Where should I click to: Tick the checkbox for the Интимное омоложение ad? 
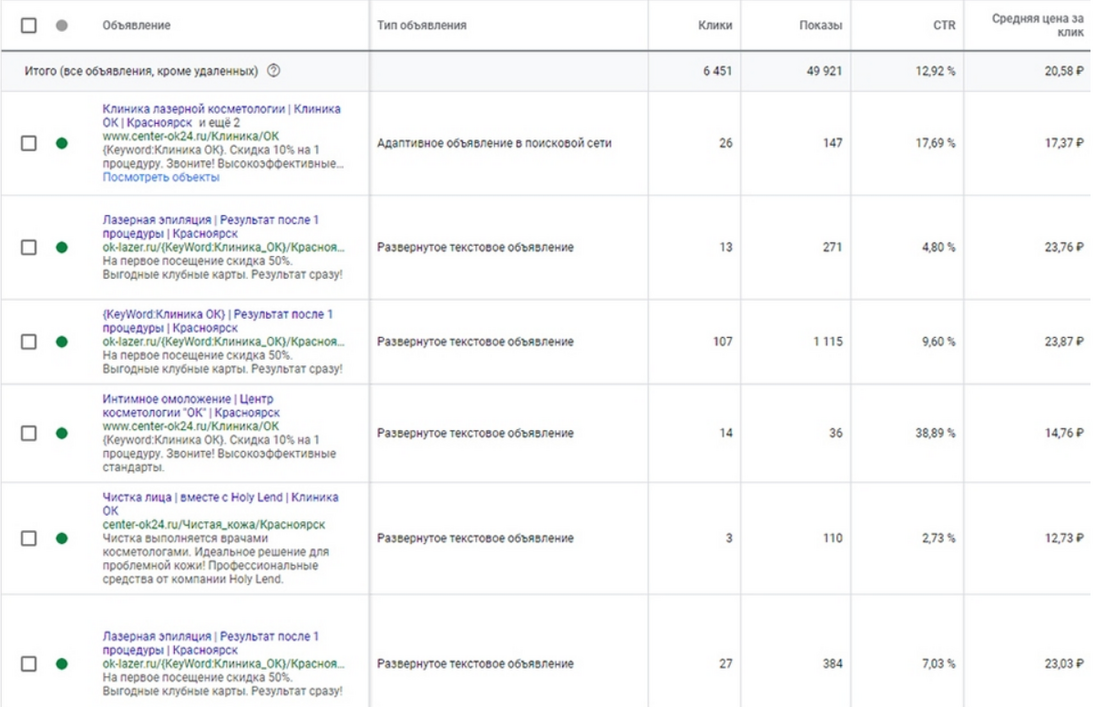[x=29, y=433]
